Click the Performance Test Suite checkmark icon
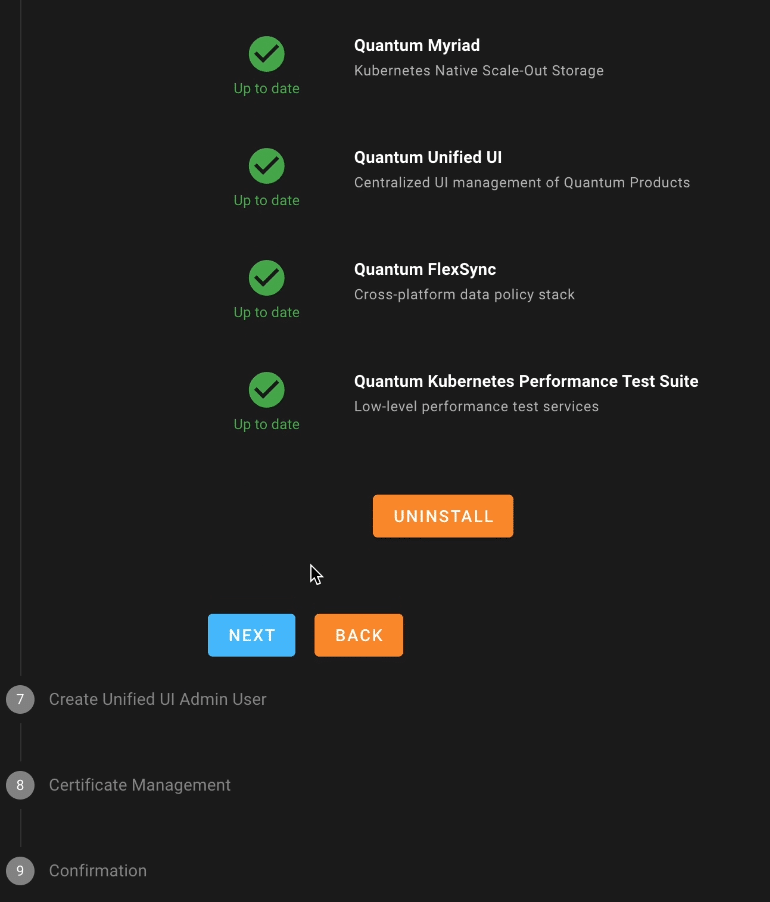This screenshot has height=902, width=770. coord(266,390)
